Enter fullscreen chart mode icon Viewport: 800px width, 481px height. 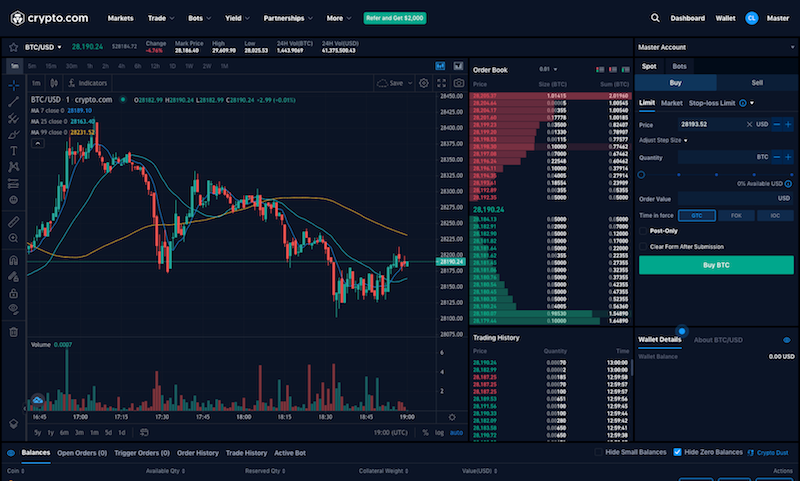pyautogui.click(x=441, y=83)
